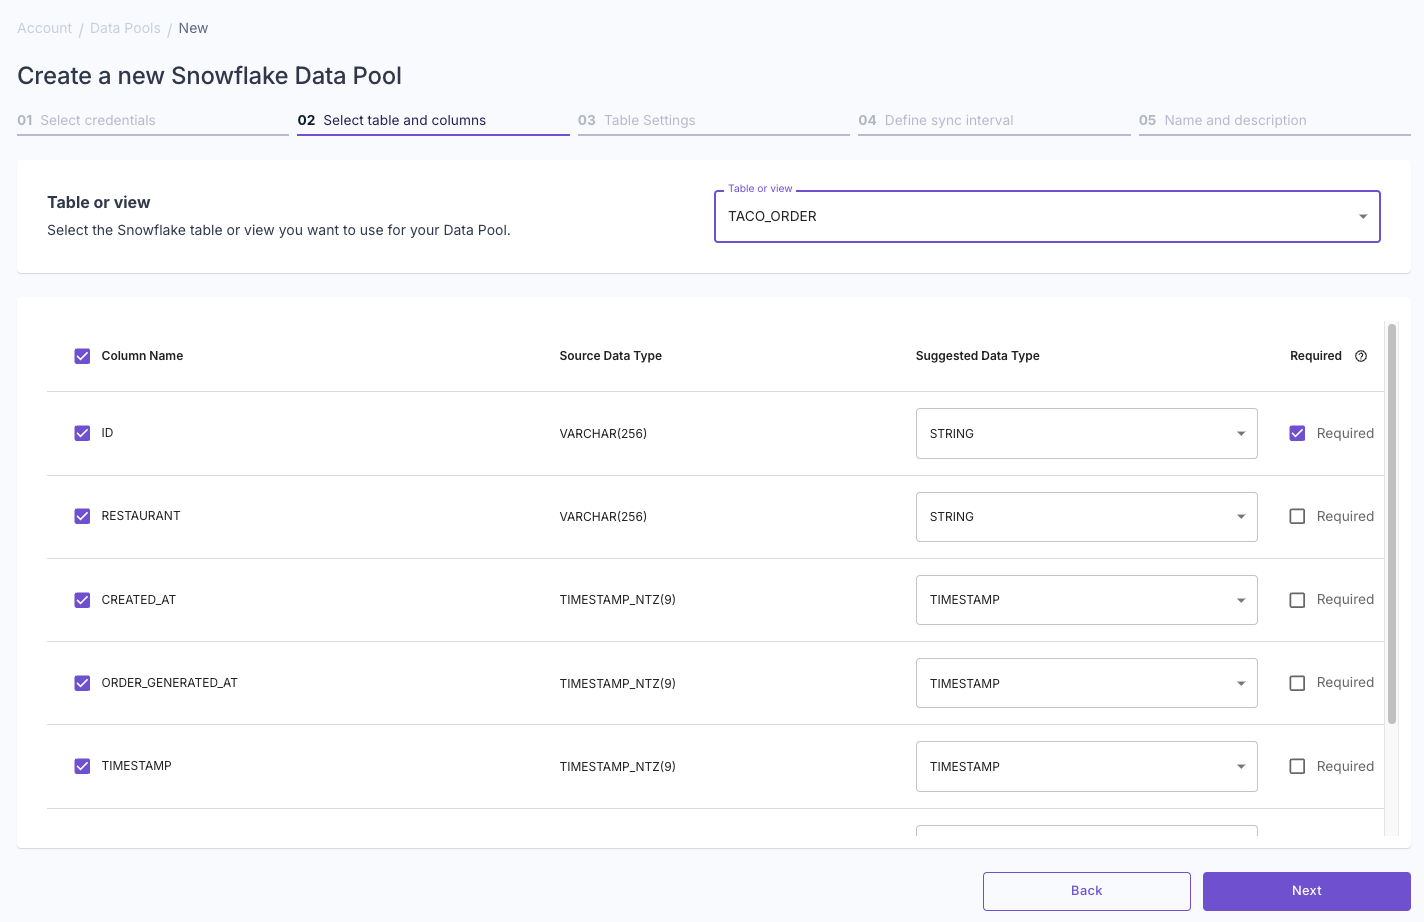Open the Table or view dropdown
The height and width of the screenshot is (922, 1424).
tap(1361, 216)
